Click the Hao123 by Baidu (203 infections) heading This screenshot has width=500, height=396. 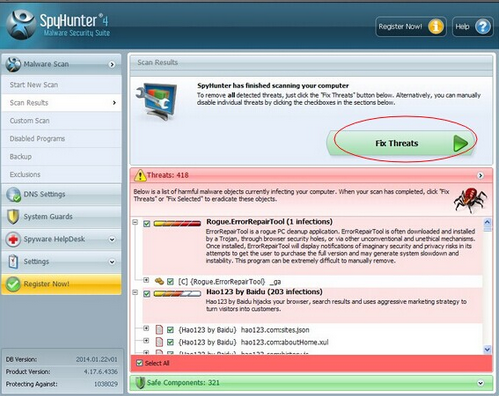click(264, 292)
